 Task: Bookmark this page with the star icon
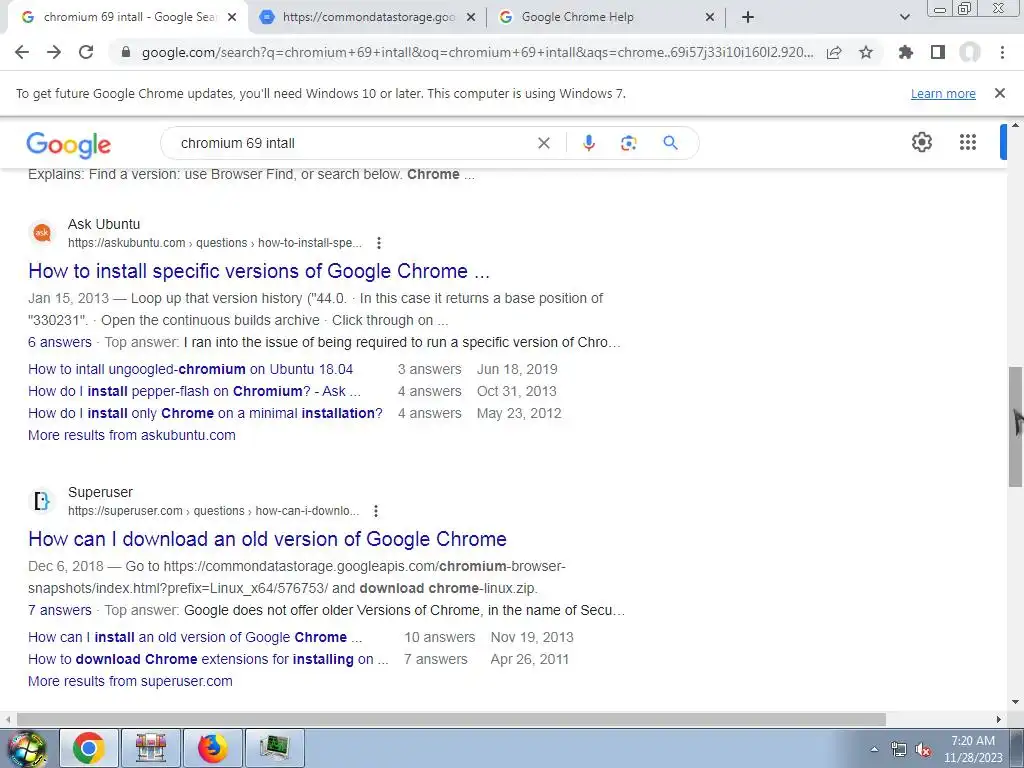(866, 52)
